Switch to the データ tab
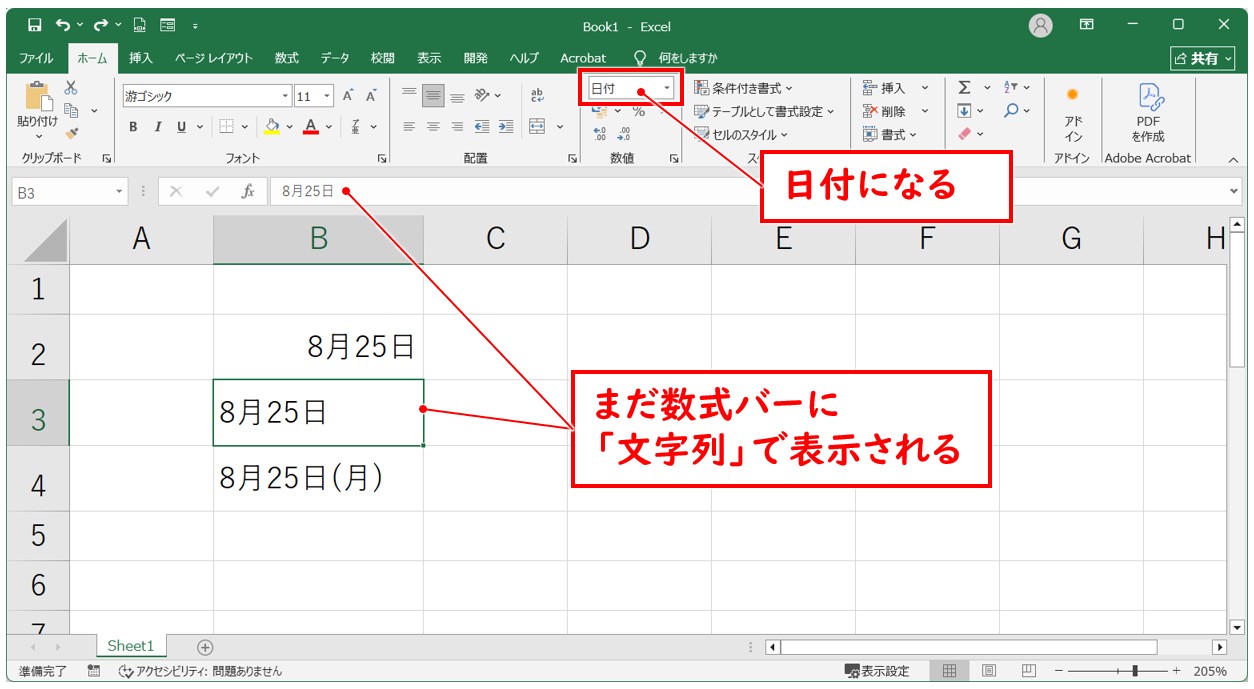This screenshot has width=1254, height=689. coord(335,58)
